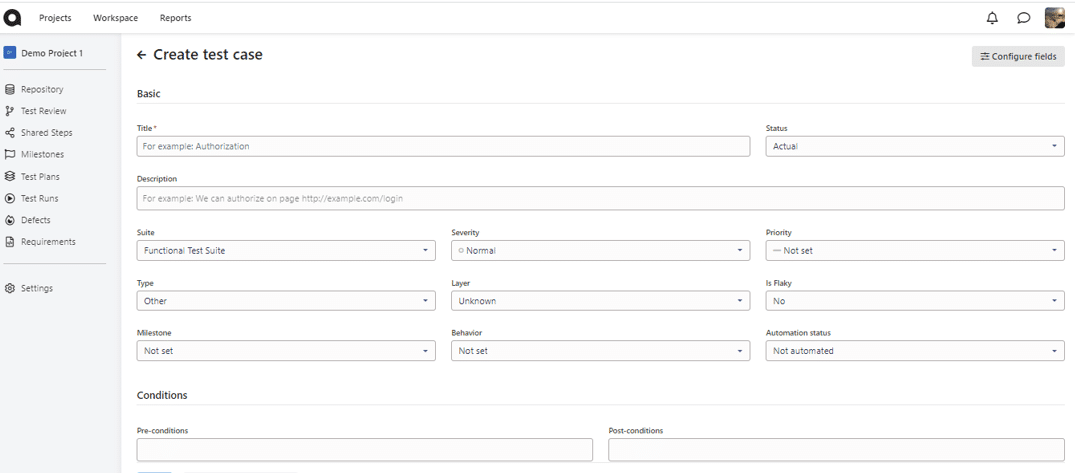This screenshot has height=473, width=1075.
Task: Expand the Is Flaky dropdown
Action: click(914, 301)
